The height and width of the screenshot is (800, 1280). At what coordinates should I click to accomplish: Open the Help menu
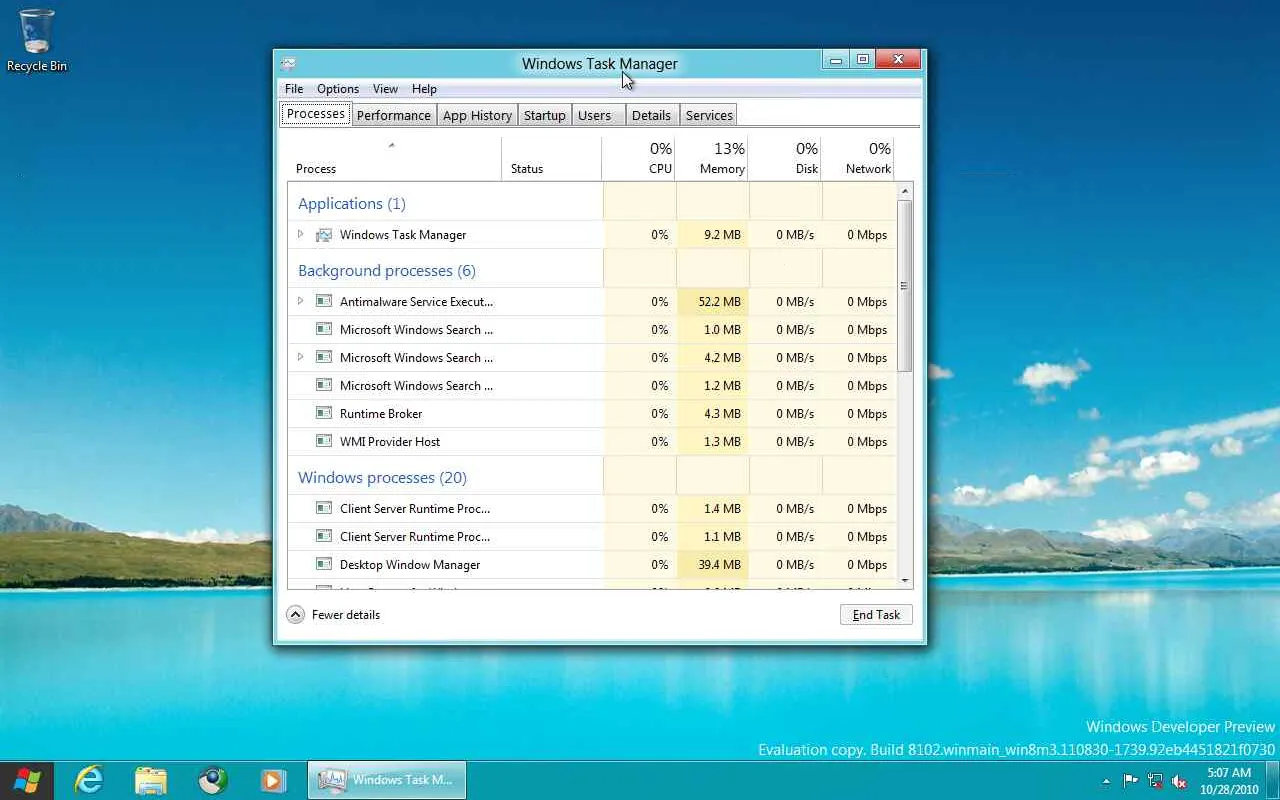point(424,89)
